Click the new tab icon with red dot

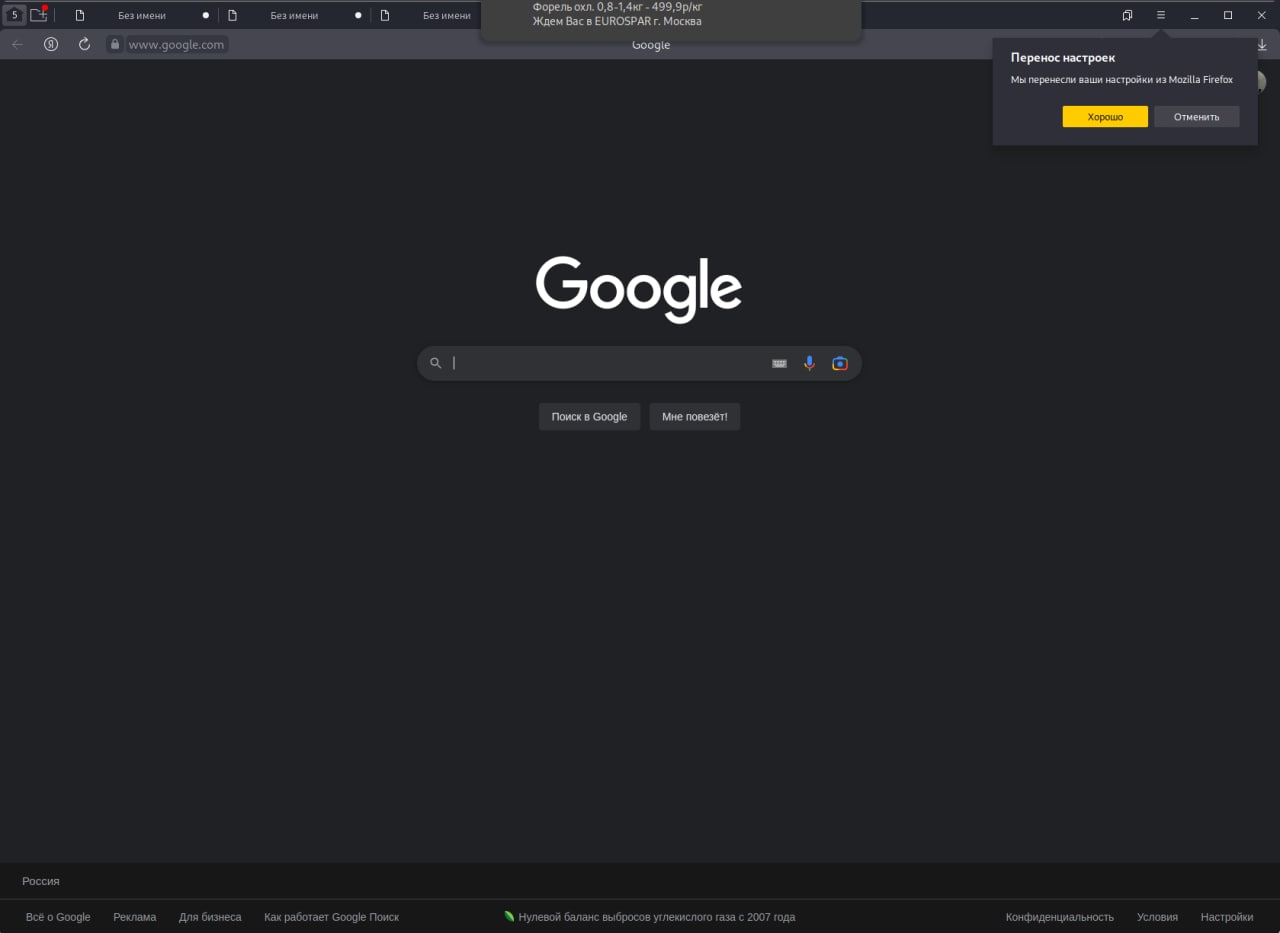pos(39,14)
